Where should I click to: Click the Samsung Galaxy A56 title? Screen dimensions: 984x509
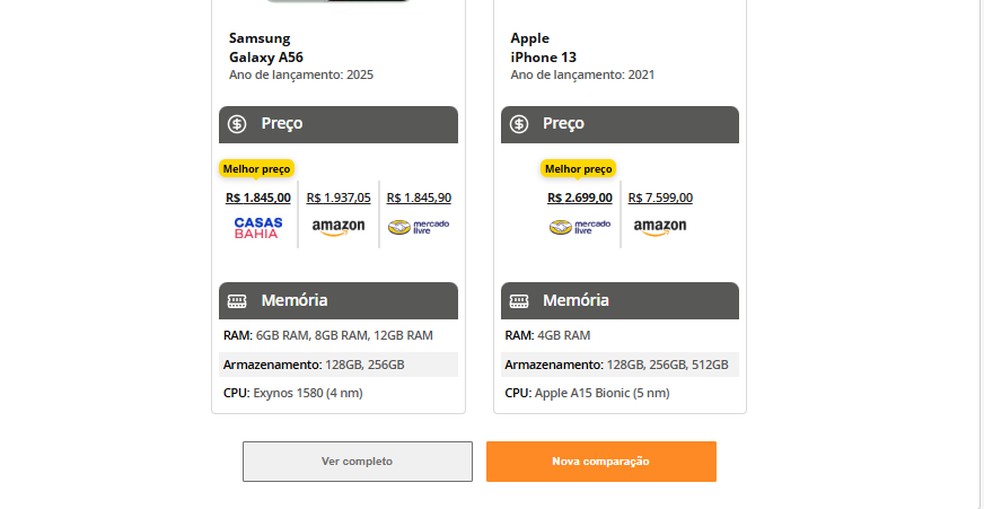[x=265, y=48]
